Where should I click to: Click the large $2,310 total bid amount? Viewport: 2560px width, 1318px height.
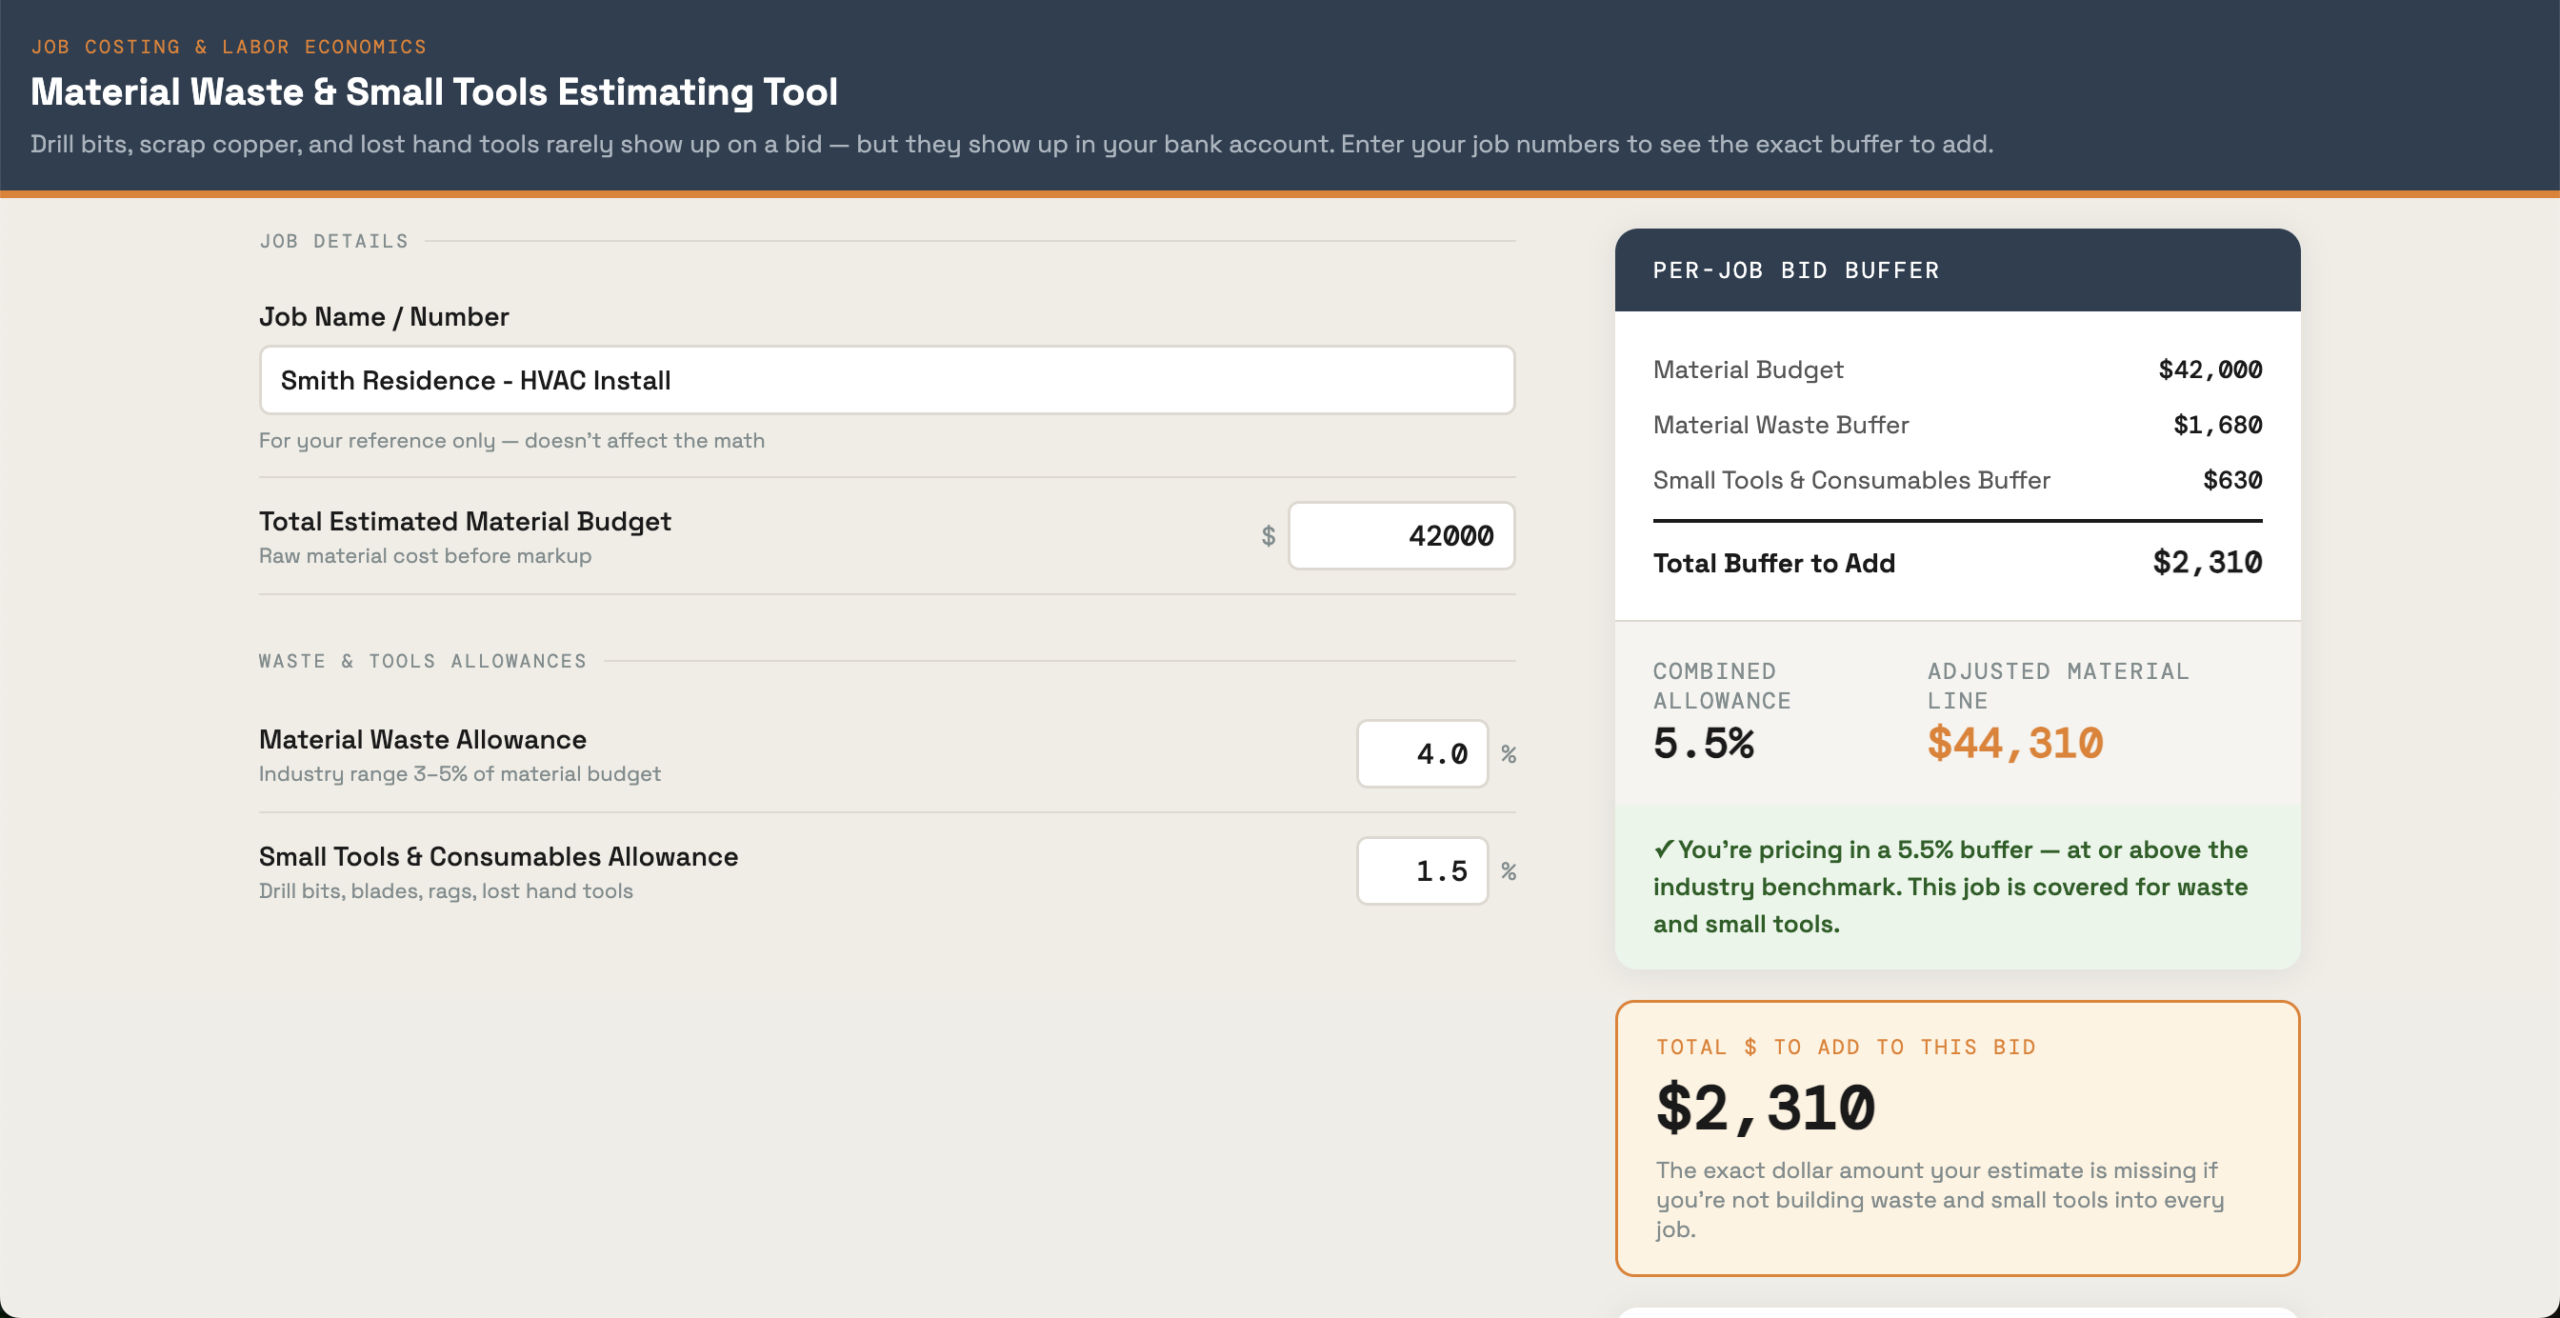1766,1108
